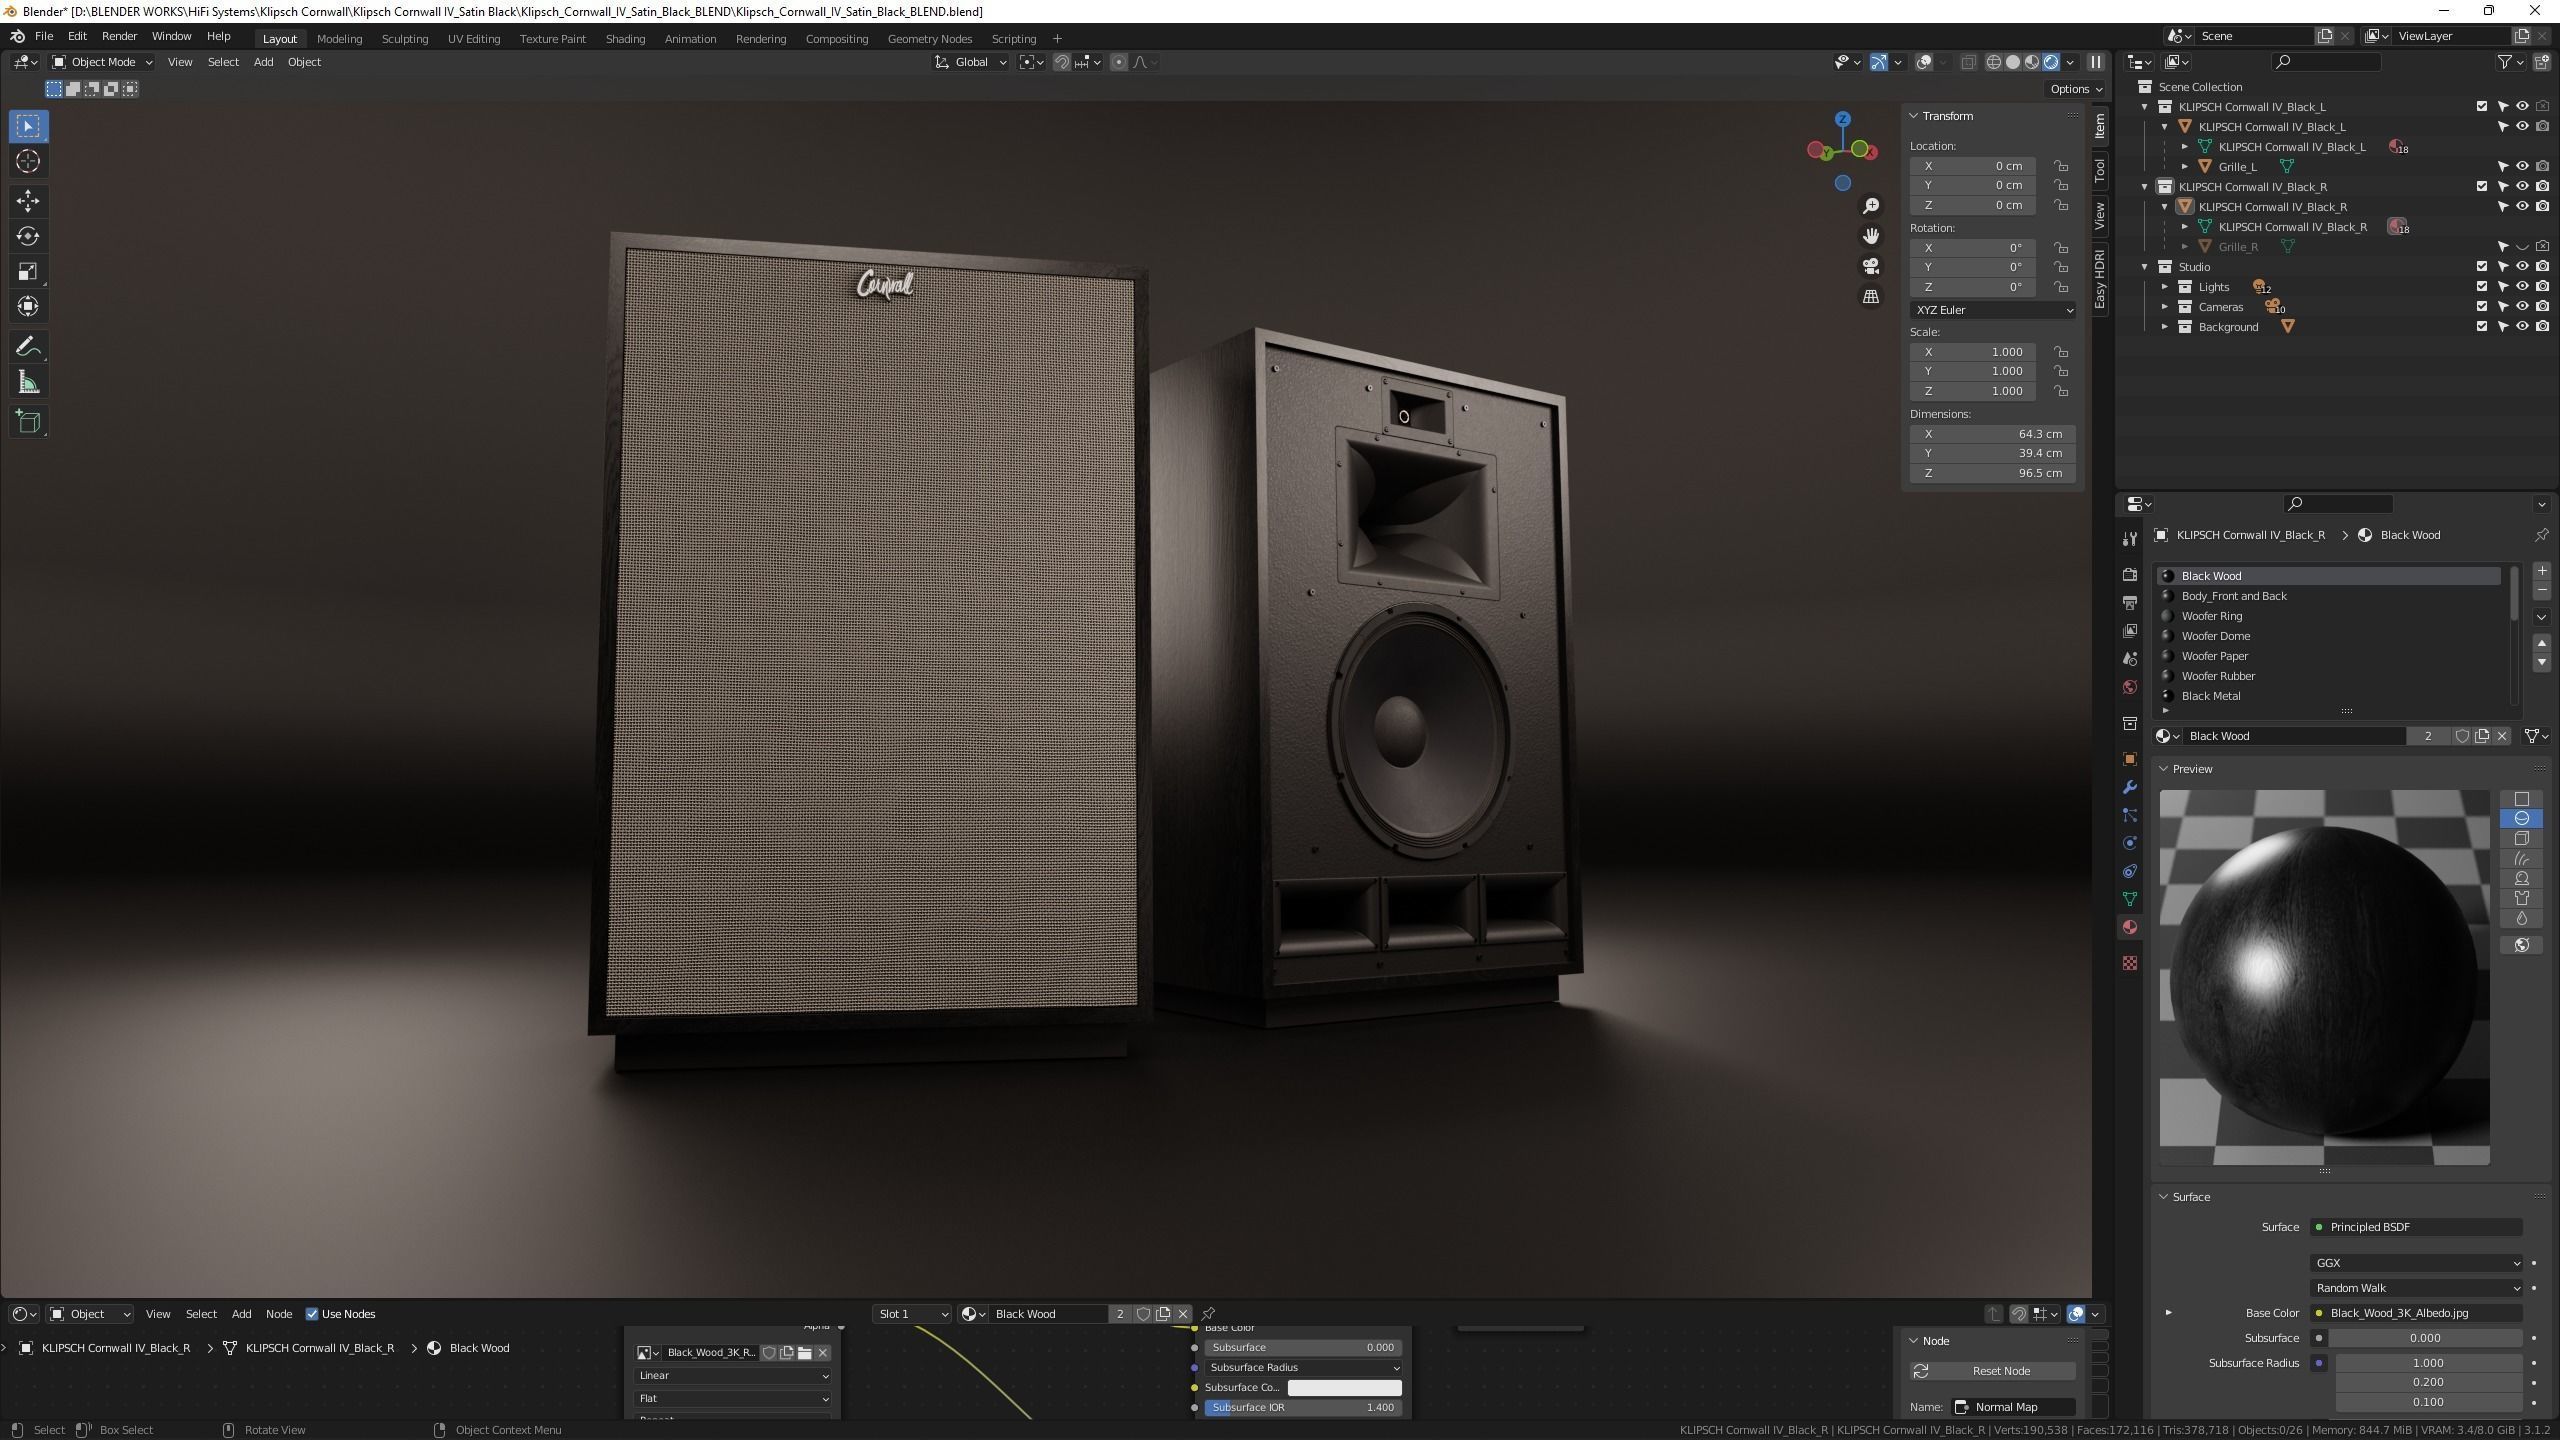Click the Subsurface Color white swatch
The height and width of the screenshot is (1440, 2560).
(x=1344, y=1388)
